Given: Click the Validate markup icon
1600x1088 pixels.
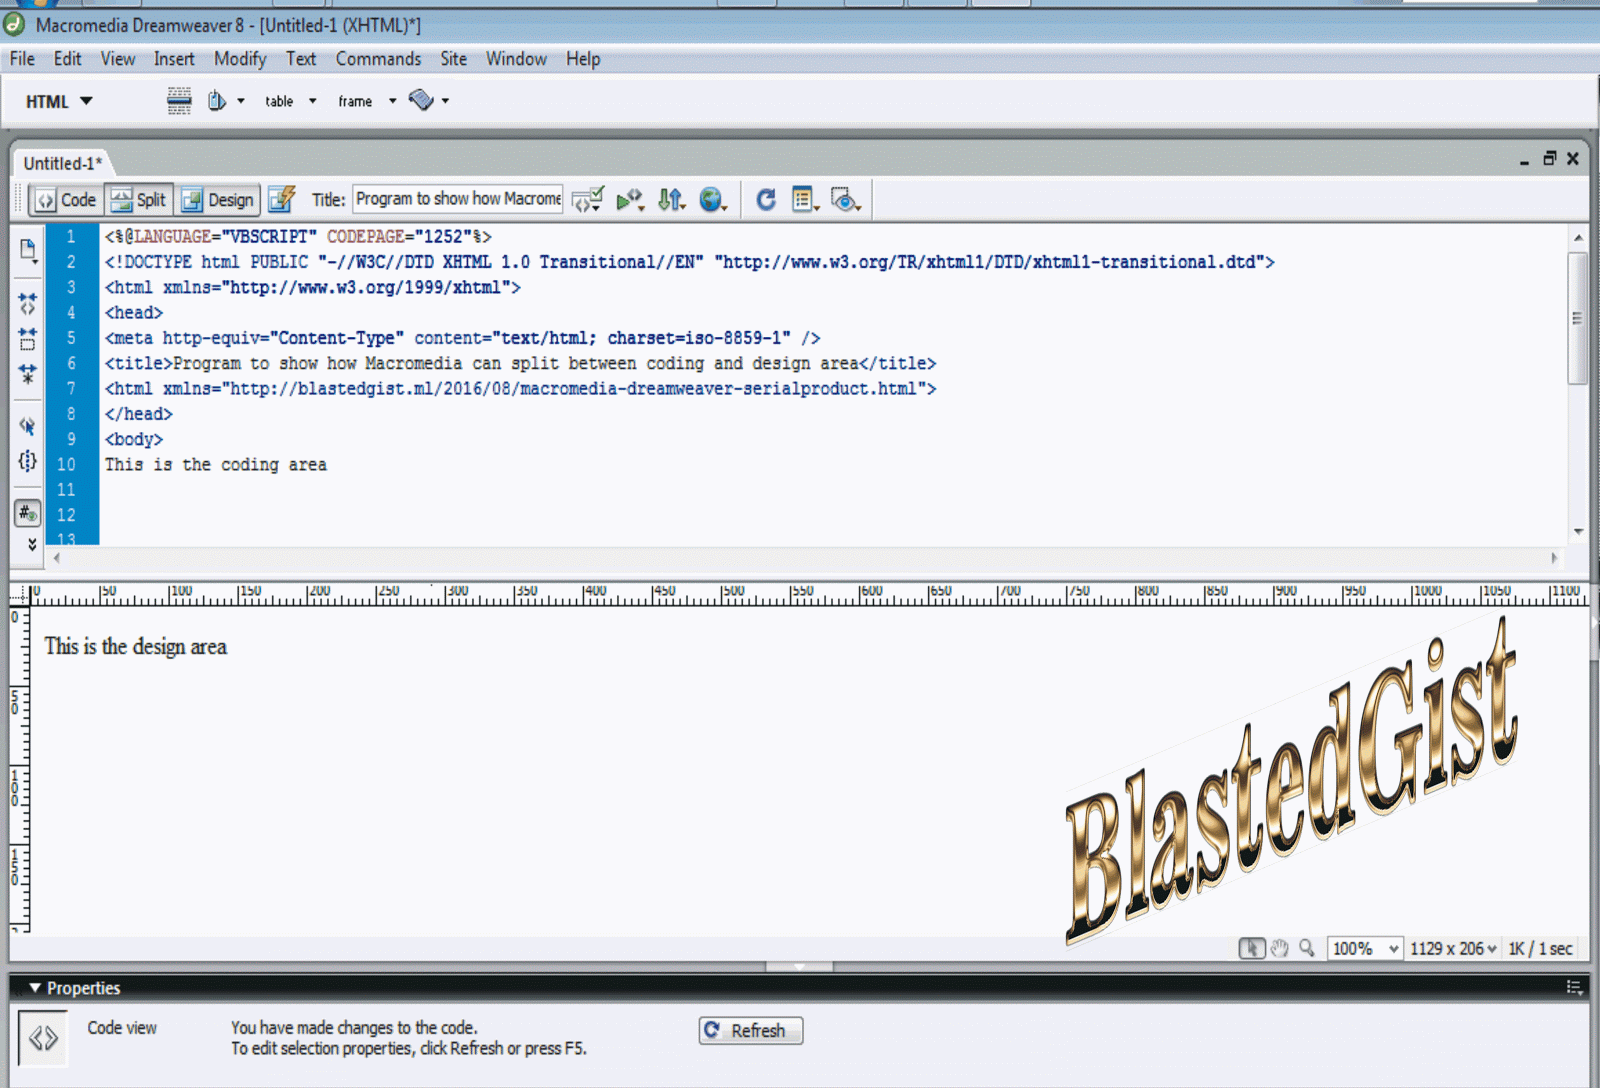Looking at the screenshot, I should pyautogui.click(x=587, y=200).
